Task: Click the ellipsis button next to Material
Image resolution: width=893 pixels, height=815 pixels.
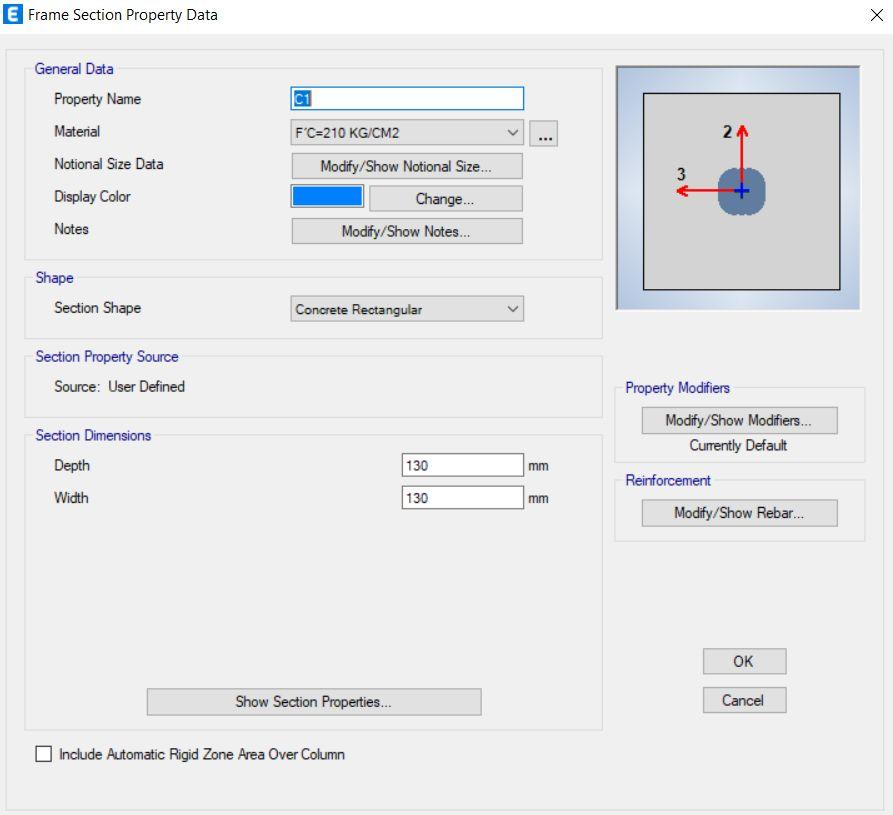Action: click(x=543, y=133)
